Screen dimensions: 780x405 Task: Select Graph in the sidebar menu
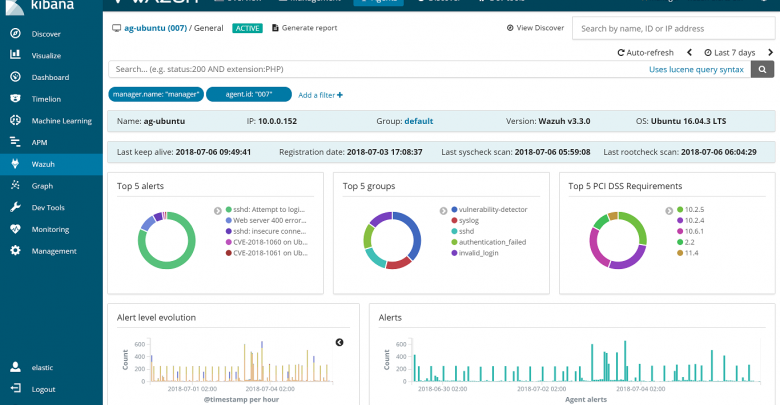pyautogui.click(x=42, y=185)
